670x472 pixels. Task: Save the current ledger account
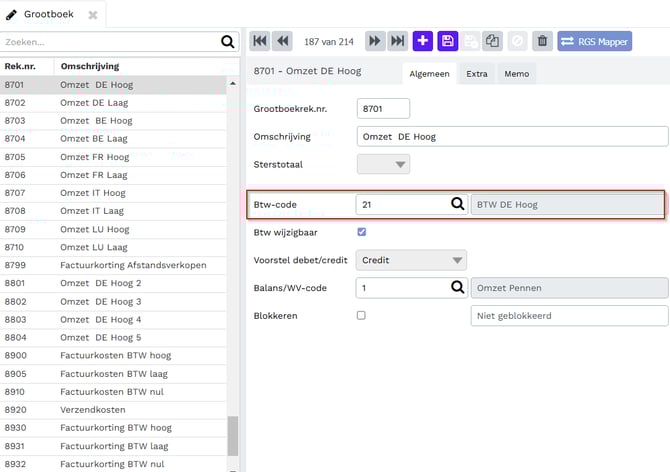coord(447,41)
